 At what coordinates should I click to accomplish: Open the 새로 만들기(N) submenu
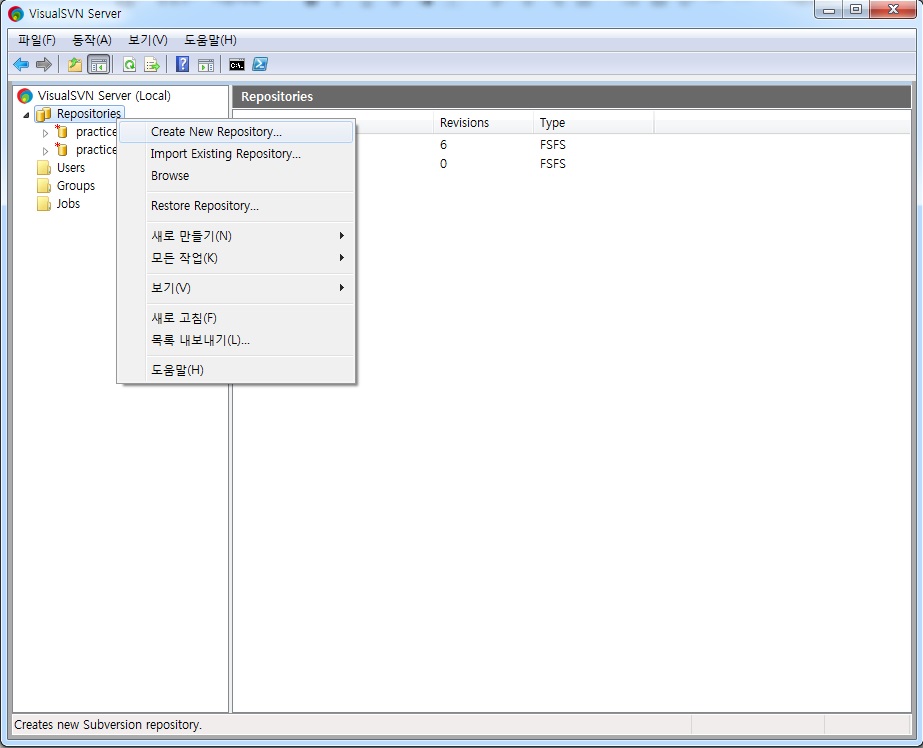point(236,235)
